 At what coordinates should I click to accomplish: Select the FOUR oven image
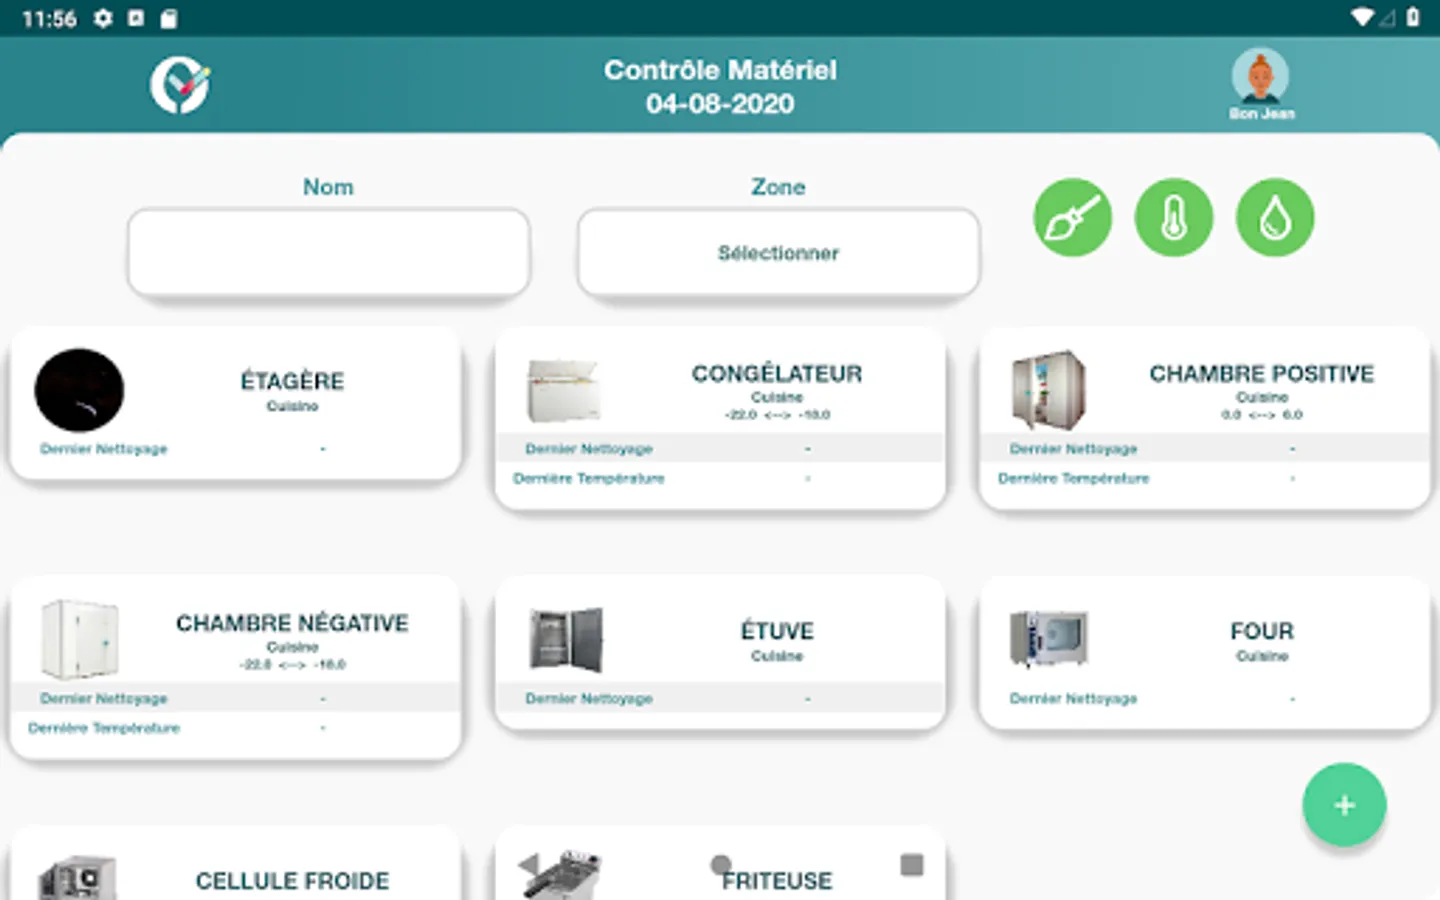pos(1048,638)
